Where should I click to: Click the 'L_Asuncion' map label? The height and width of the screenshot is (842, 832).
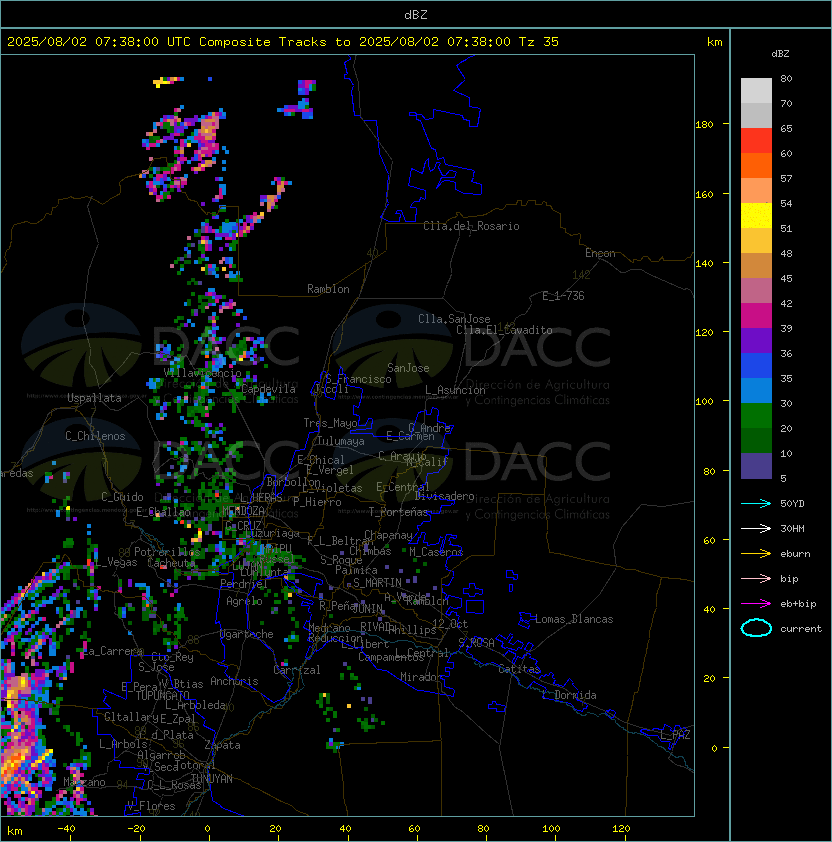pyautogui.click(x=455, y=390)
